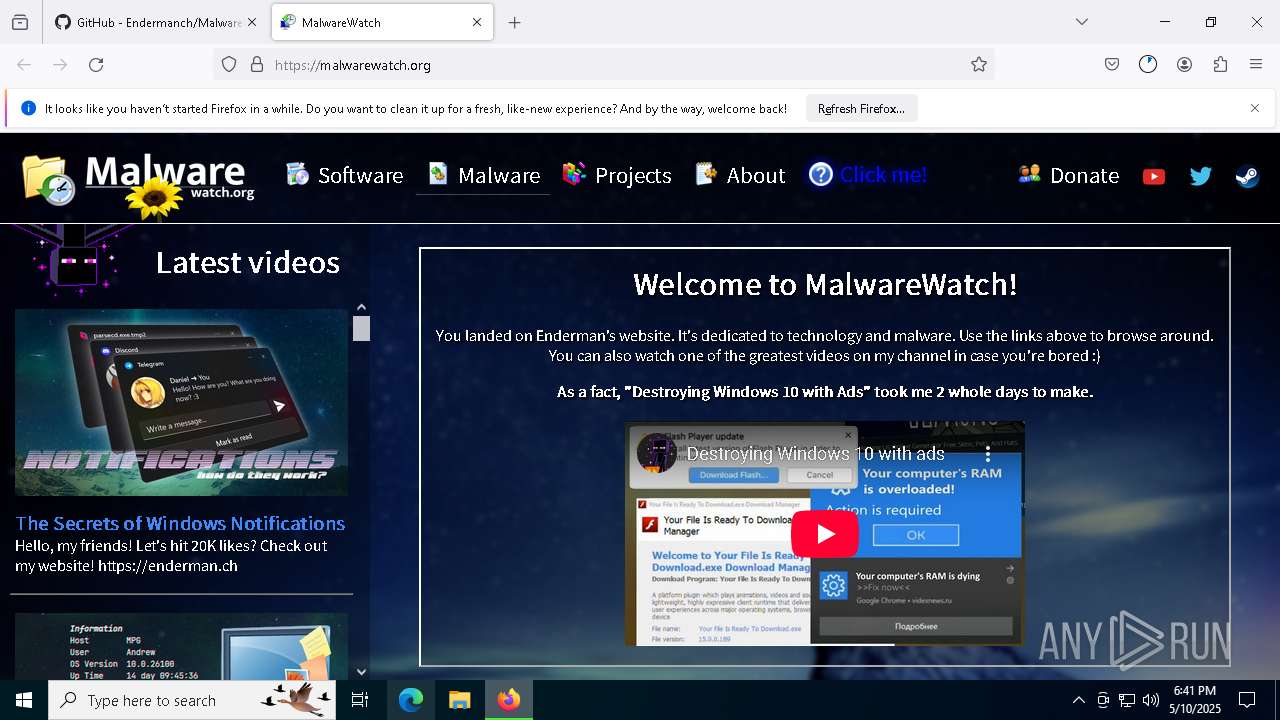Screen dimensions: 1280x720
Task: Launch Microsoft Edge from taskbar
Action: [x=411, y=700]
